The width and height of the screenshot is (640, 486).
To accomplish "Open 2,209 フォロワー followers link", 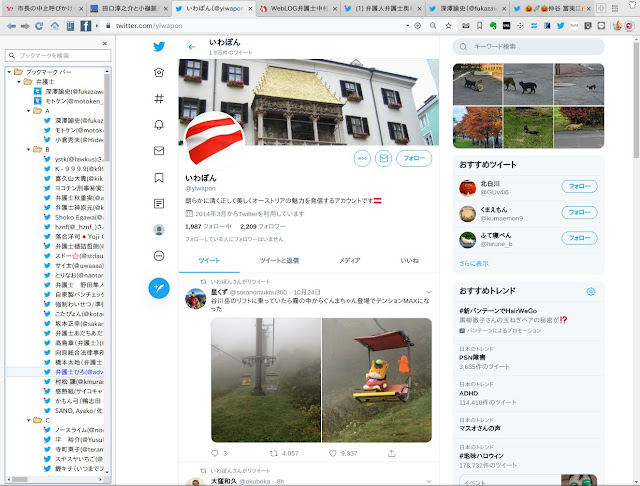I will pyautogui.click(x=263, y=226).
